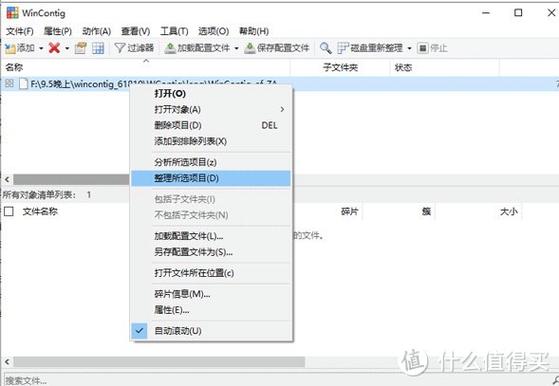Click the 状态 column header
This screenshot has width=559, height=386.
coord(445,67)
